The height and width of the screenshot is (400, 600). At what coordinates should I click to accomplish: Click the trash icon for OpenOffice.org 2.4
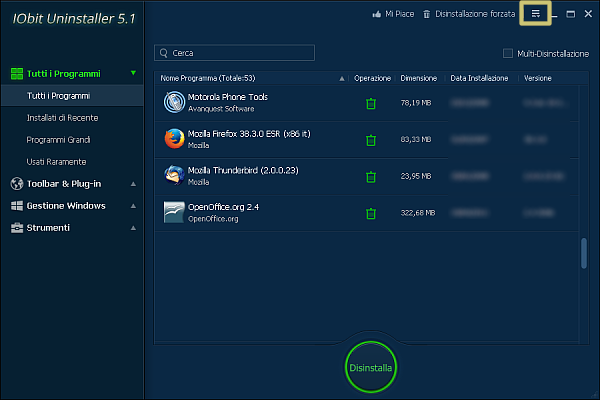pos(371,213)
